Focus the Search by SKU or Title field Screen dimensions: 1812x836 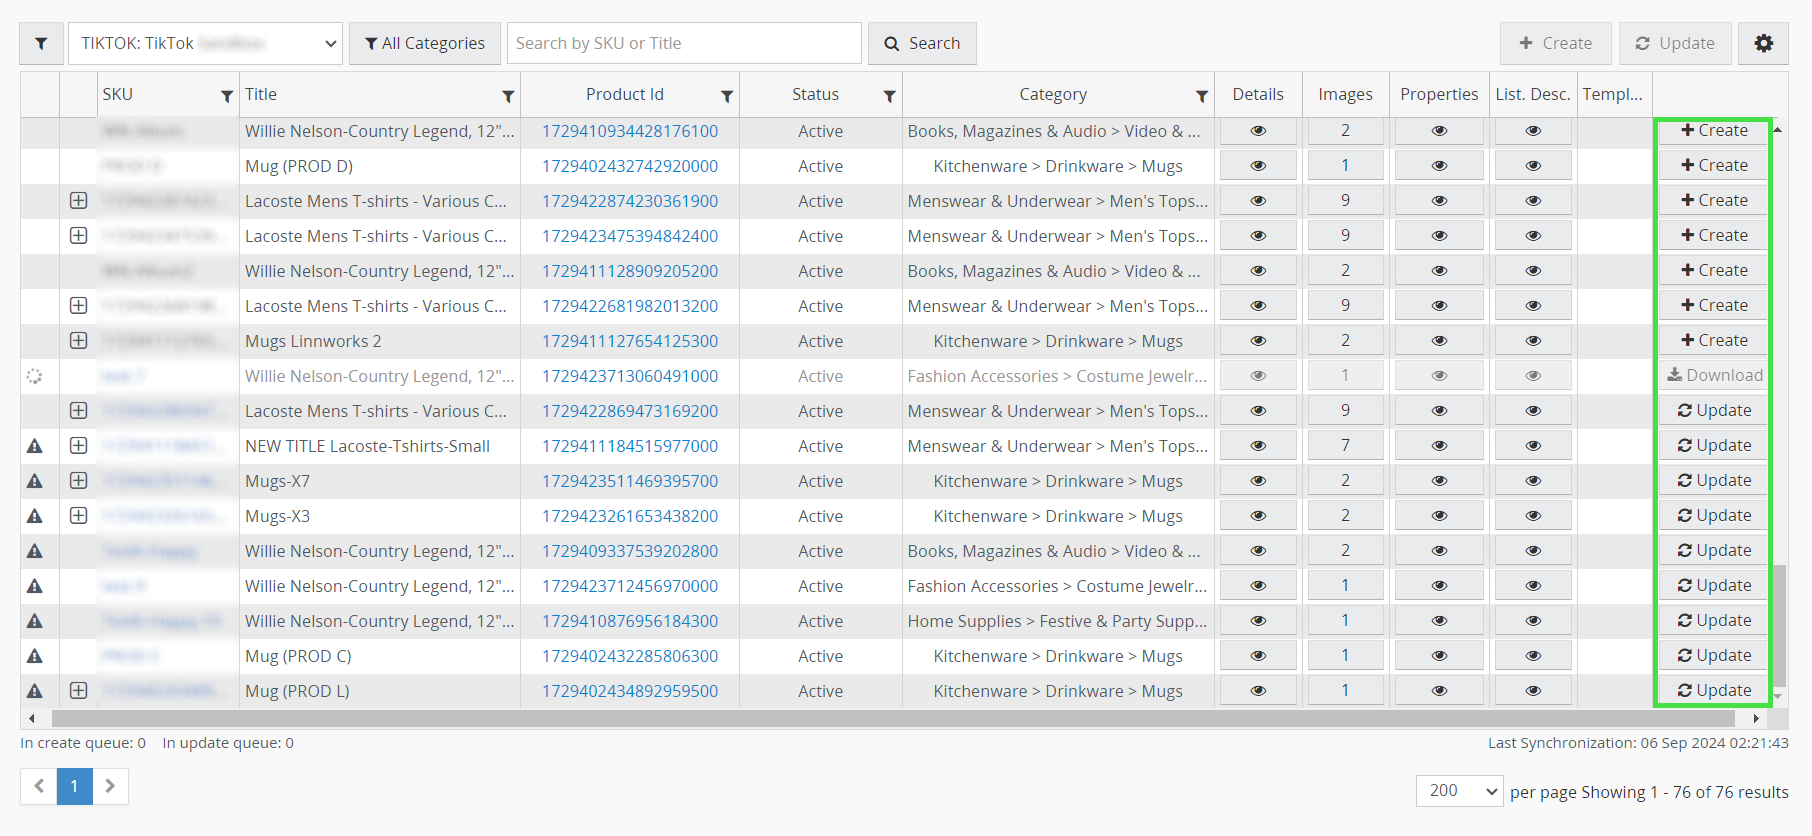684,43
